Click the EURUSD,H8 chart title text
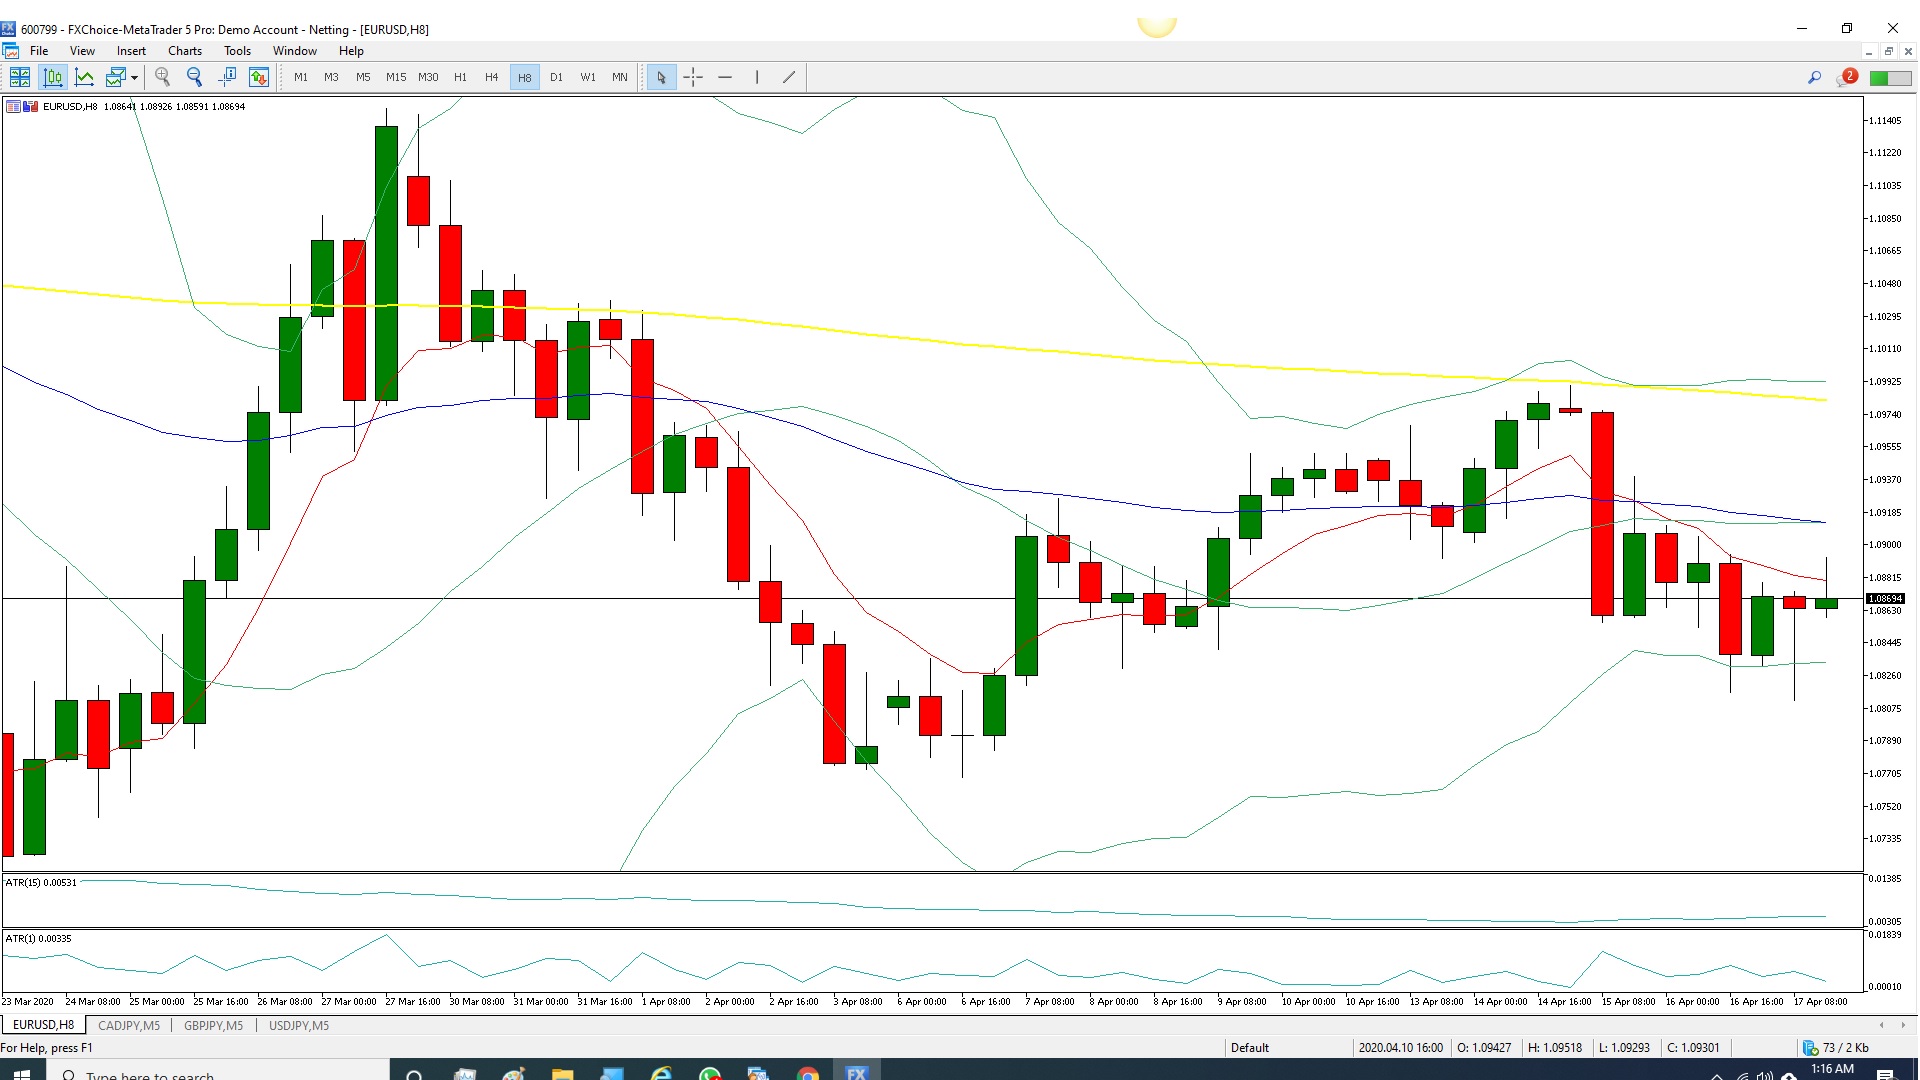Image resolution: width=1920 pixels, height=1080 pixels. pyautogui.click(x=70, y=106)
